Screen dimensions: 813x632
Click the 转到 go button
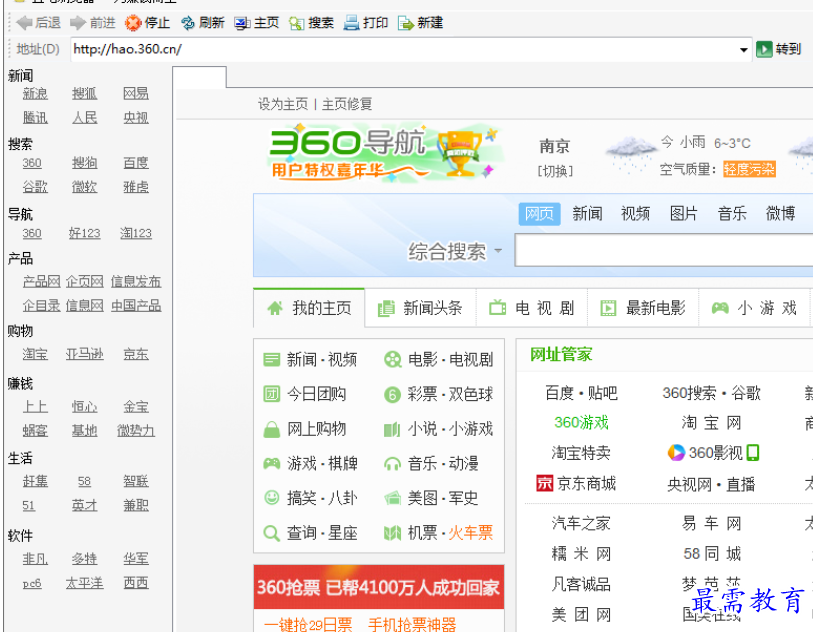tap(764, 49)
